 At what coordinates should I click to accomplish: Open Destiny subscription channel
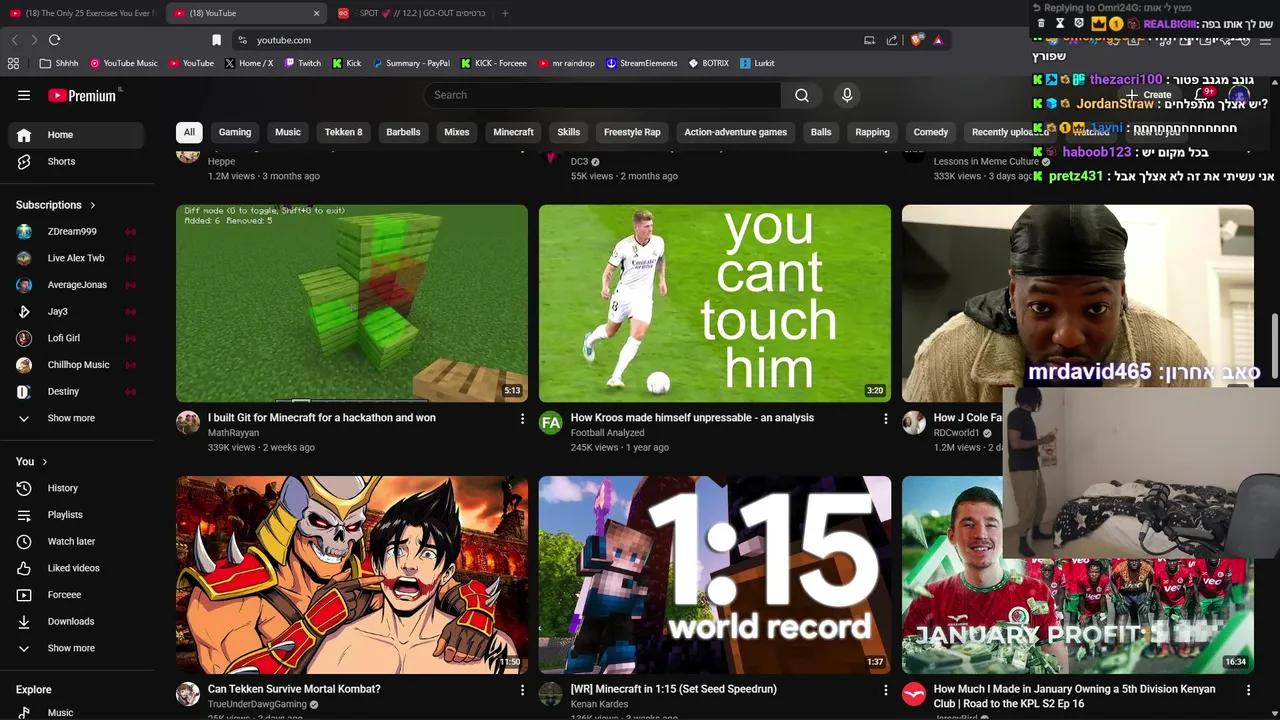point(77,391)
